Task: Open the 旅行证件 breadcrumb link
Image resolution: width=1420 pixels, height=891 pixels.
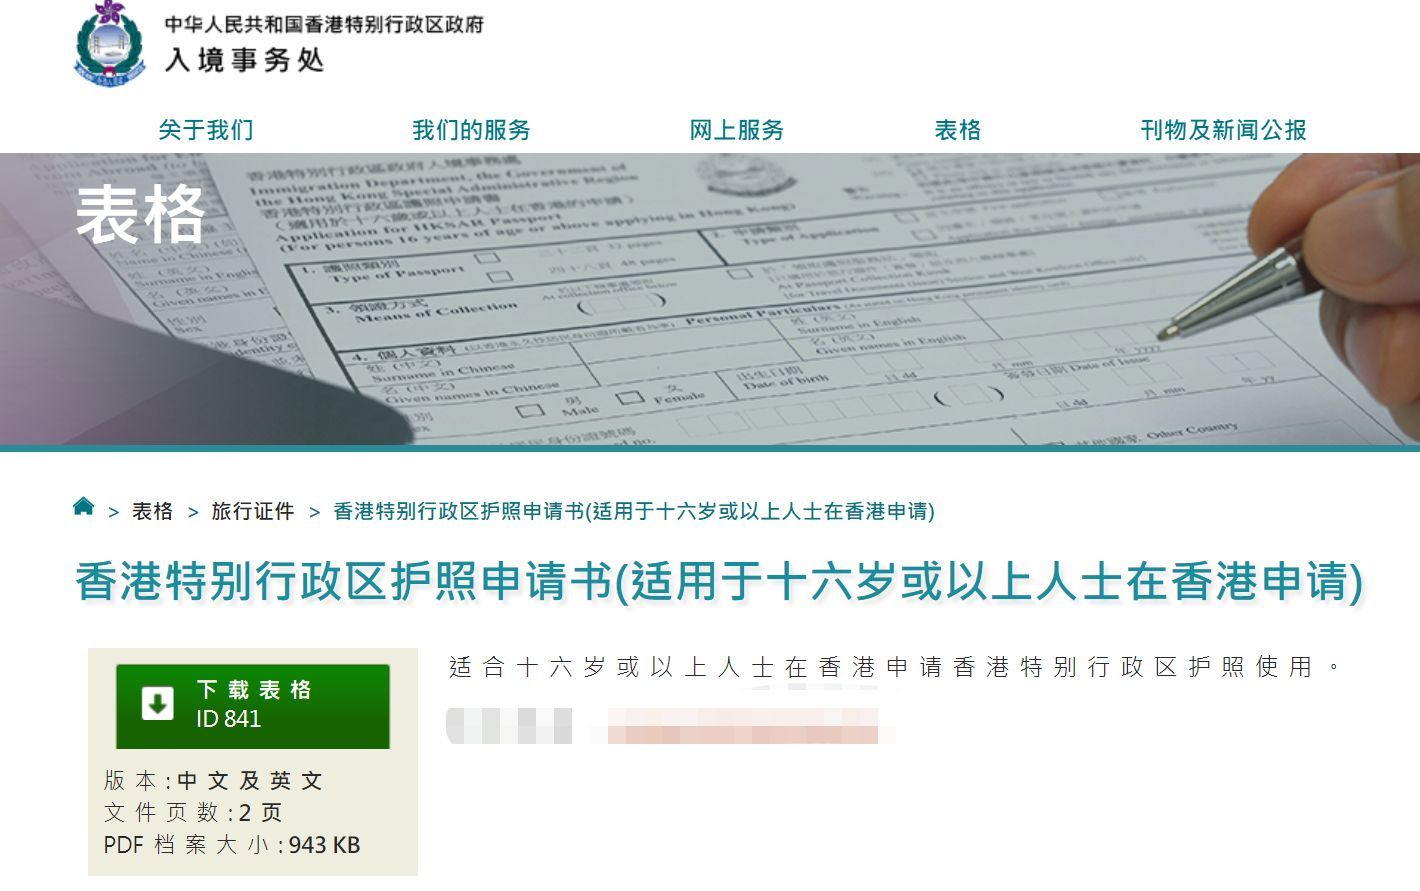Action: coord(252,511)
